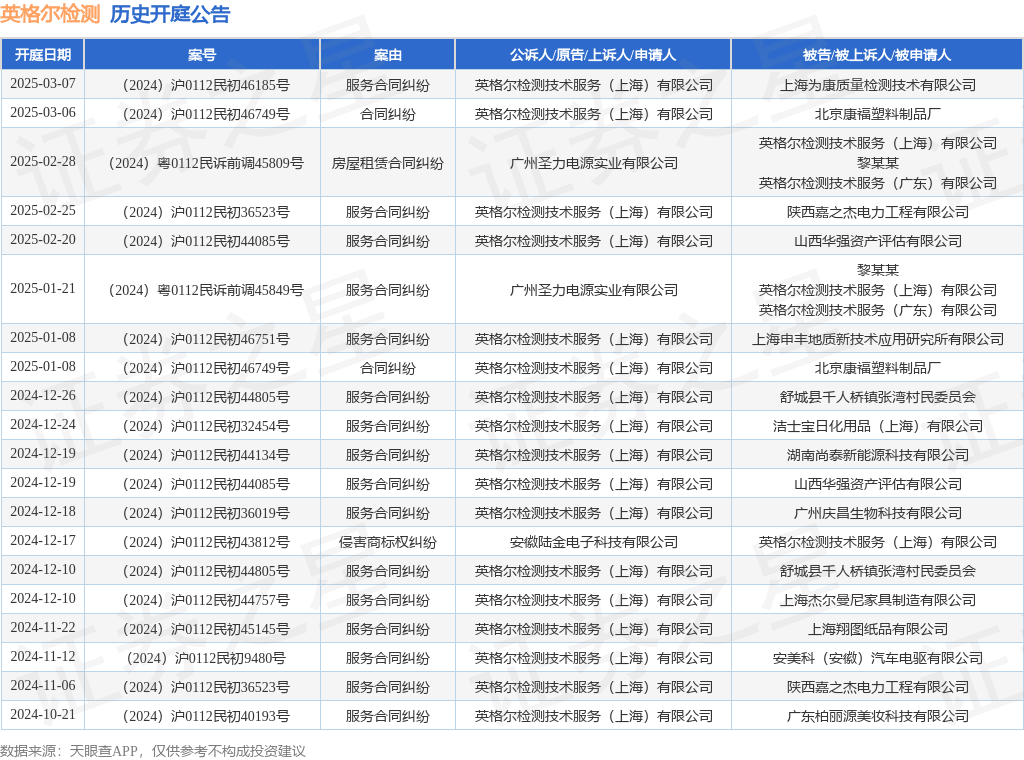Click defendant 广州庆昌生物科技有限公司
This screenshot has height=760, width=1024.
[x=878, y=513]
